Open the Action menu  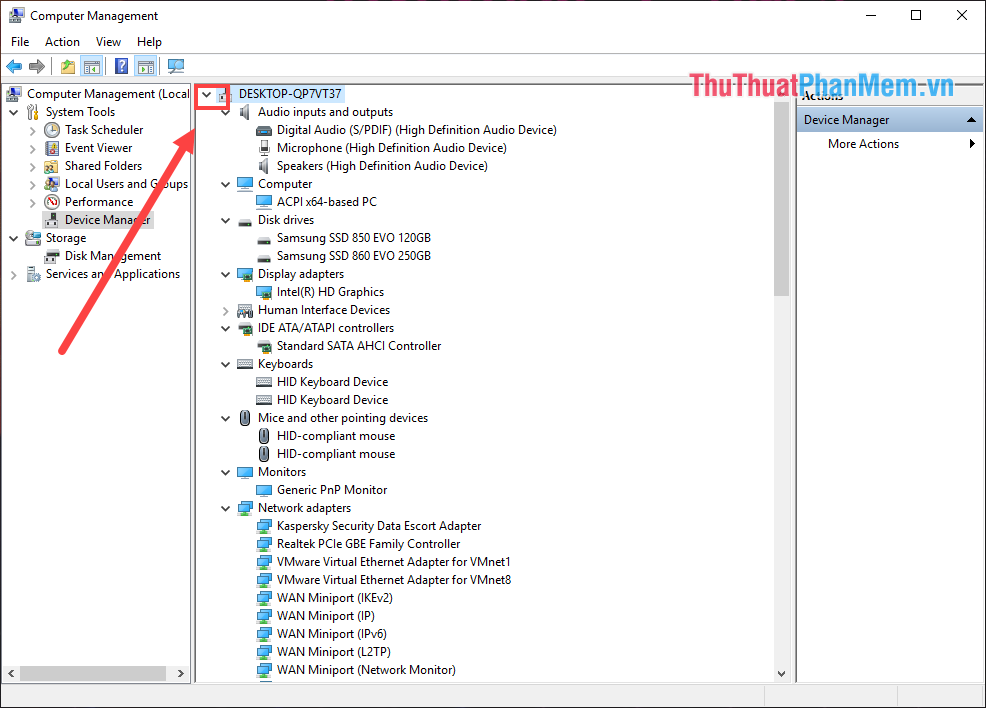pos(62,41)
